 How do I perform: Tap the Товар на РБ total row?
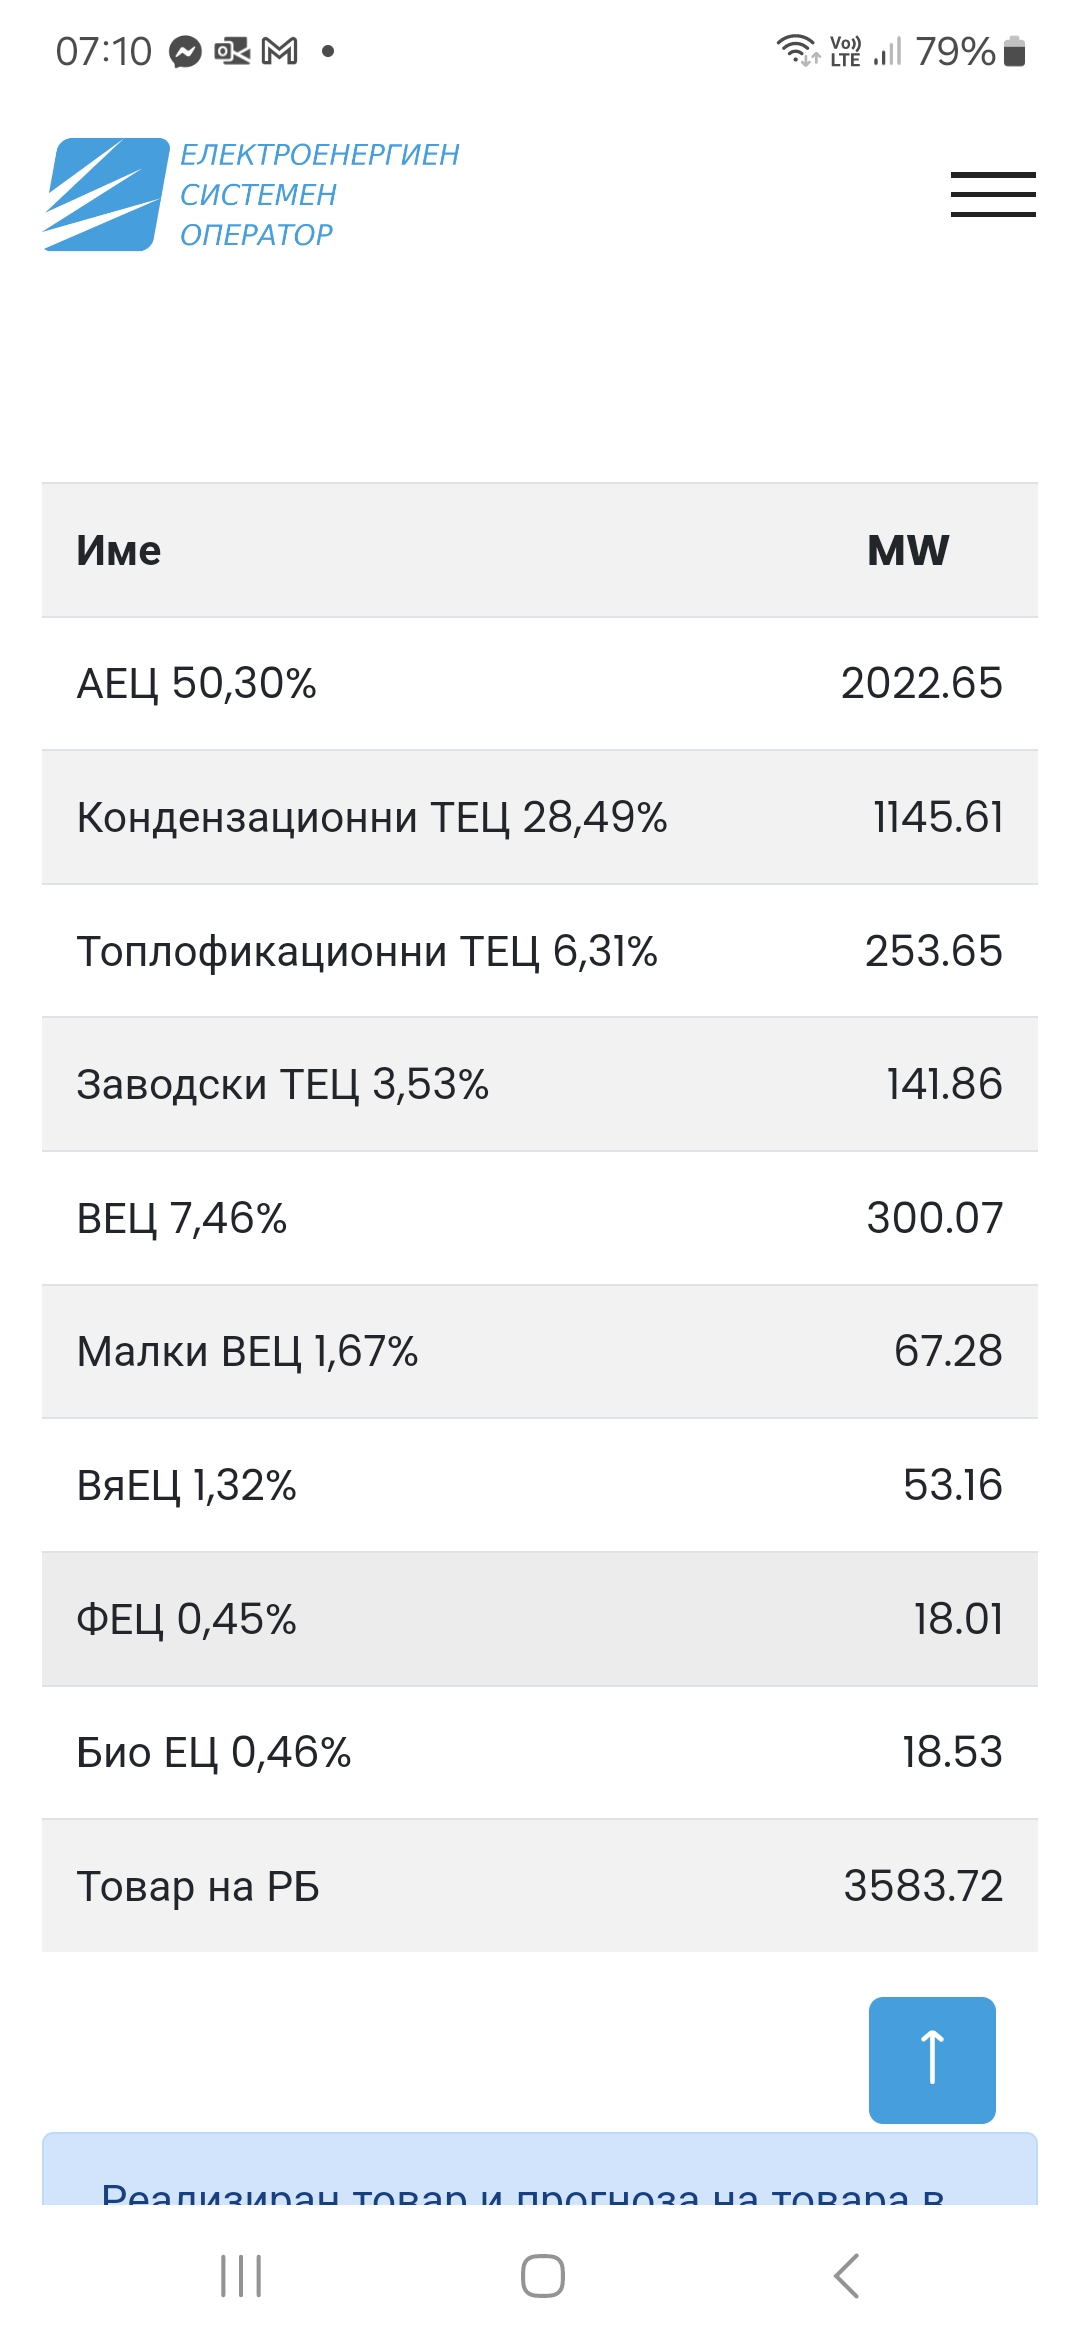540,1886
